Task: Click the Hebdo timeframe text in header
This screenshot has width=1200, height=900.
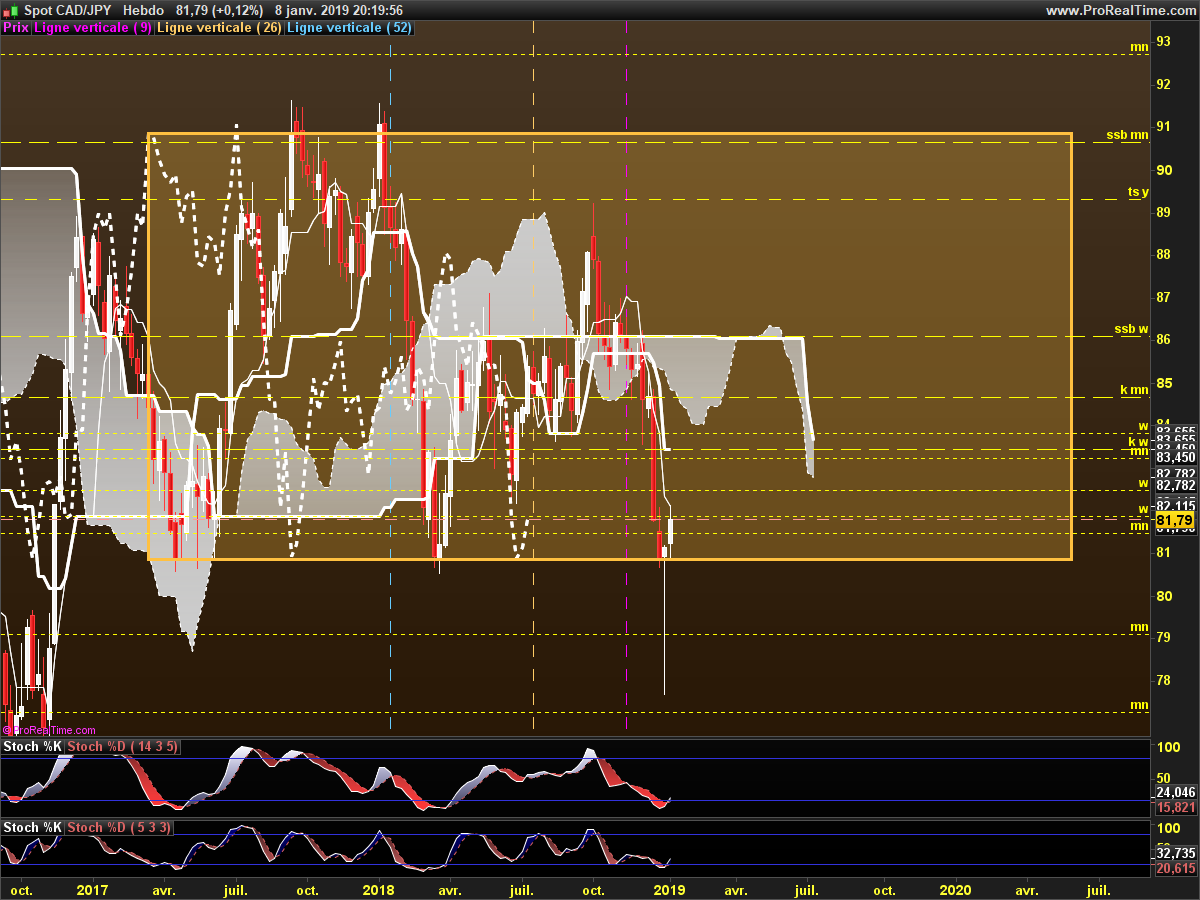Action: (144, 10)
